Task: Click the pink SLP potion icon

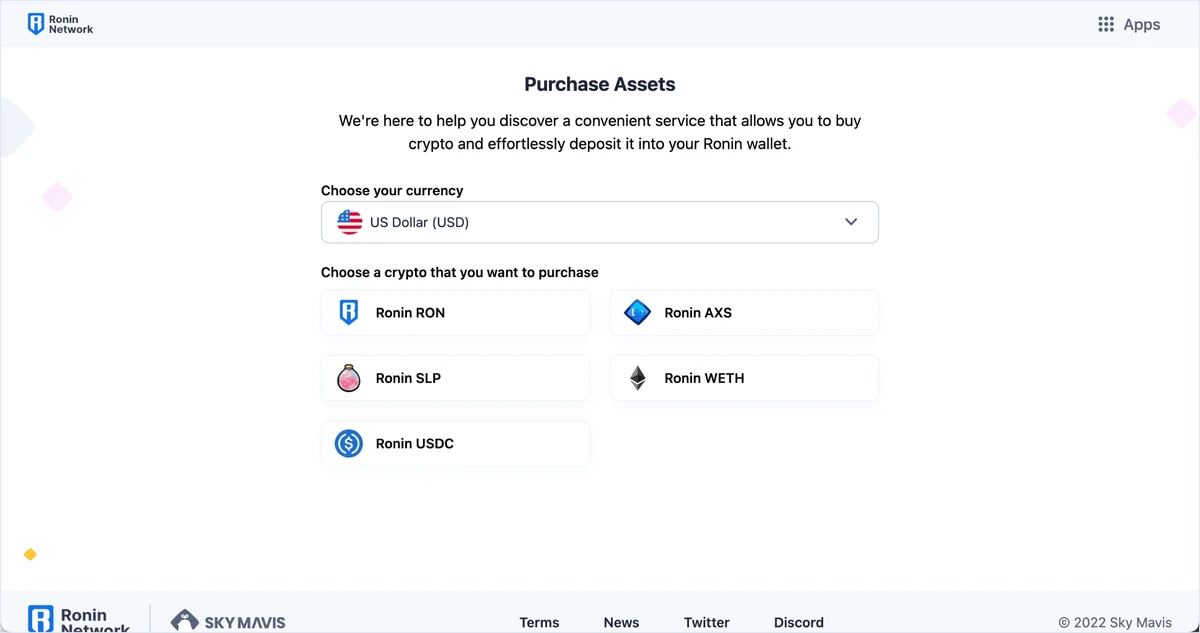Action: tap(349, 378)
